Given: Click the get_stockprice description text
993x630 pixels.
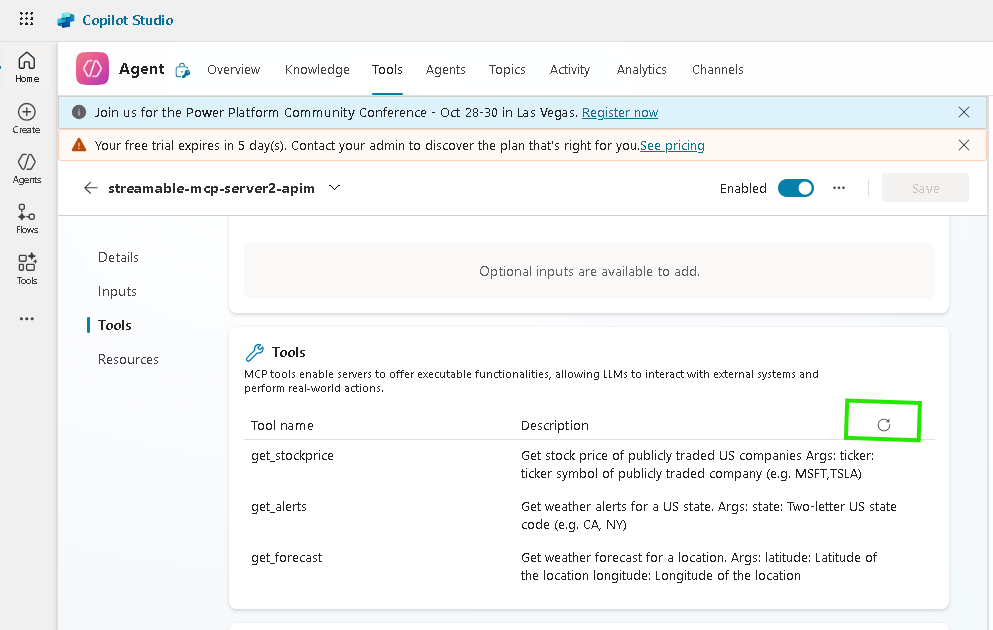Looking at the screenshot, I should pos(697,464).
